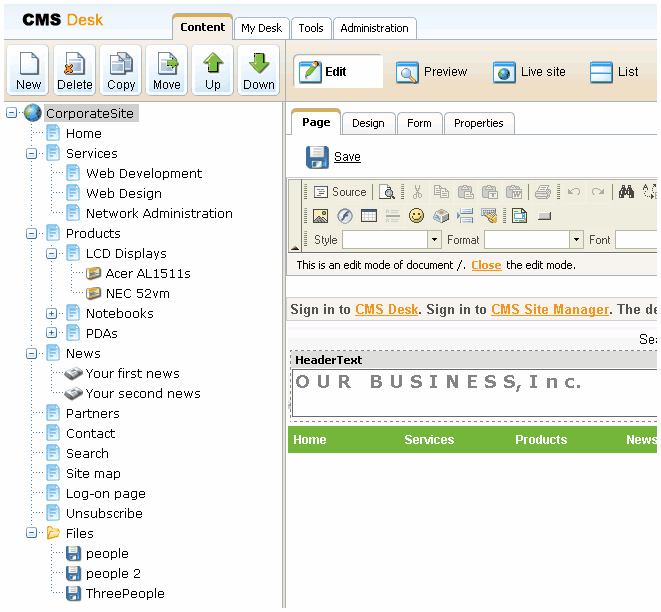Click the Close edit mode link
The image size is (661, 612).
click(486, 265)
